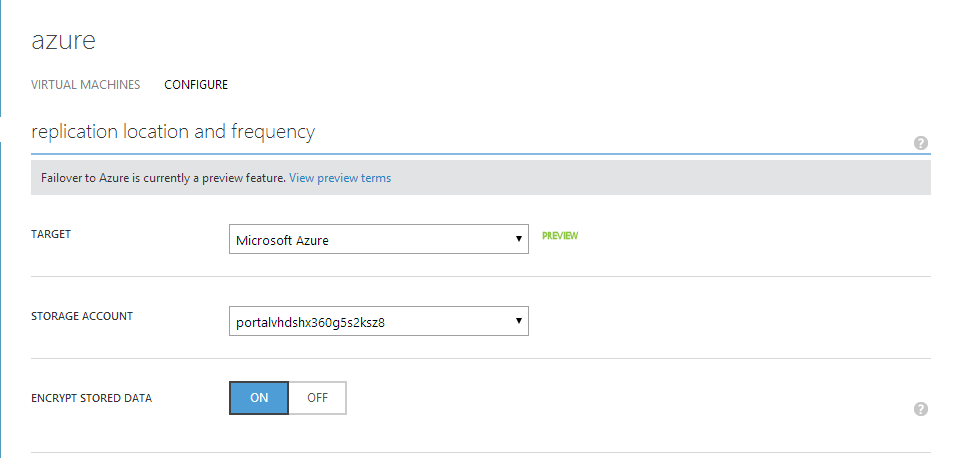
Task: Switch Encrypt Stored Data to OFF
Action: pos(317,397)
